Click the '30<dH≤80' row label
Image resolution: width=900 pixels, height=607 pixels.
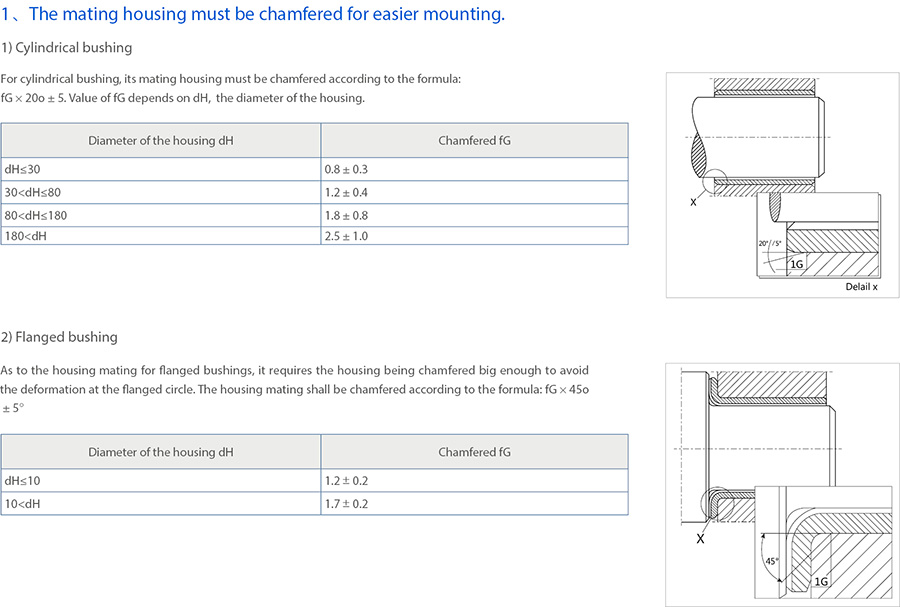33,192
